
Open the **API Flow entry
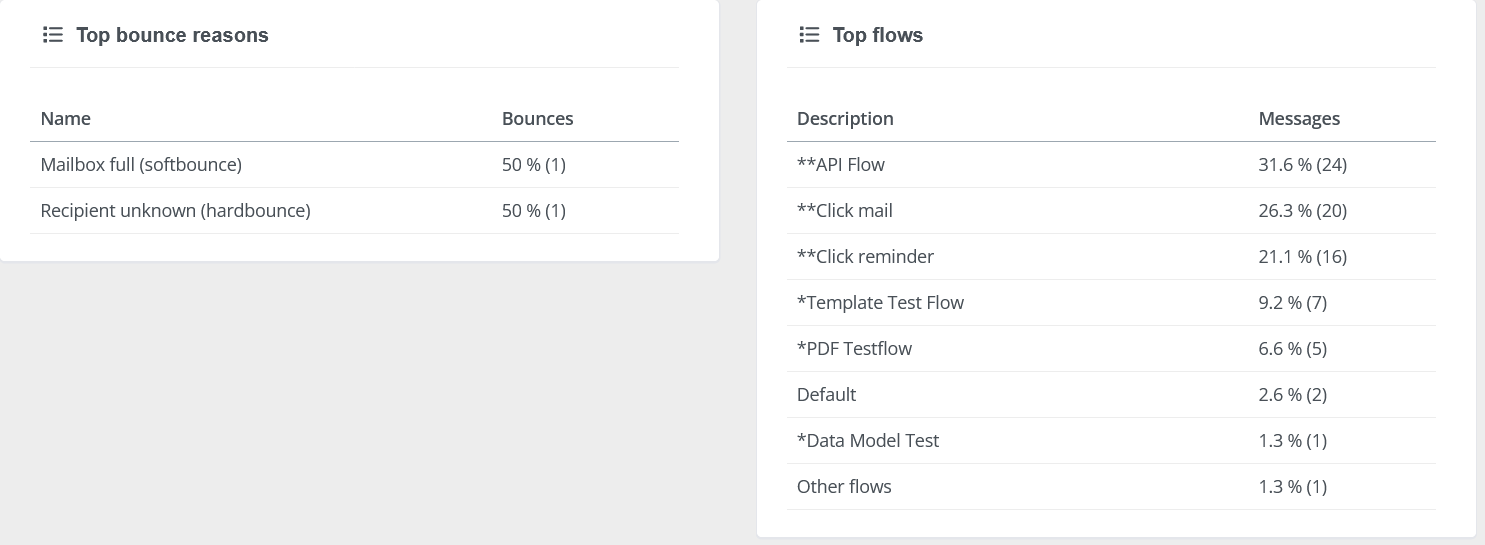(840, 164)
